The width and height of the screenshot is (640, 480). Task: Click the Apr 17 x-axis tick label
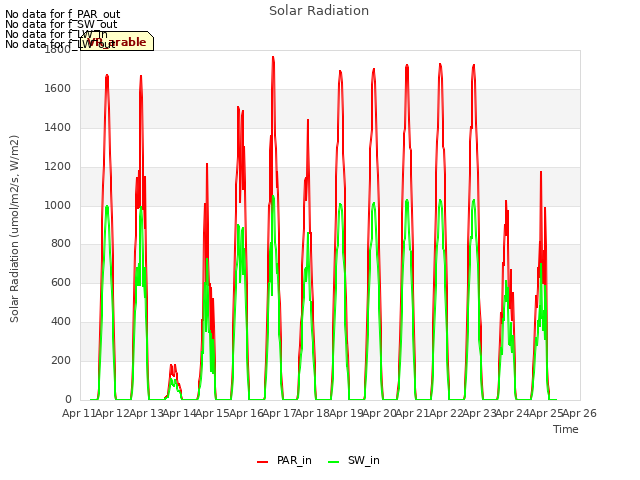point(279,413)
